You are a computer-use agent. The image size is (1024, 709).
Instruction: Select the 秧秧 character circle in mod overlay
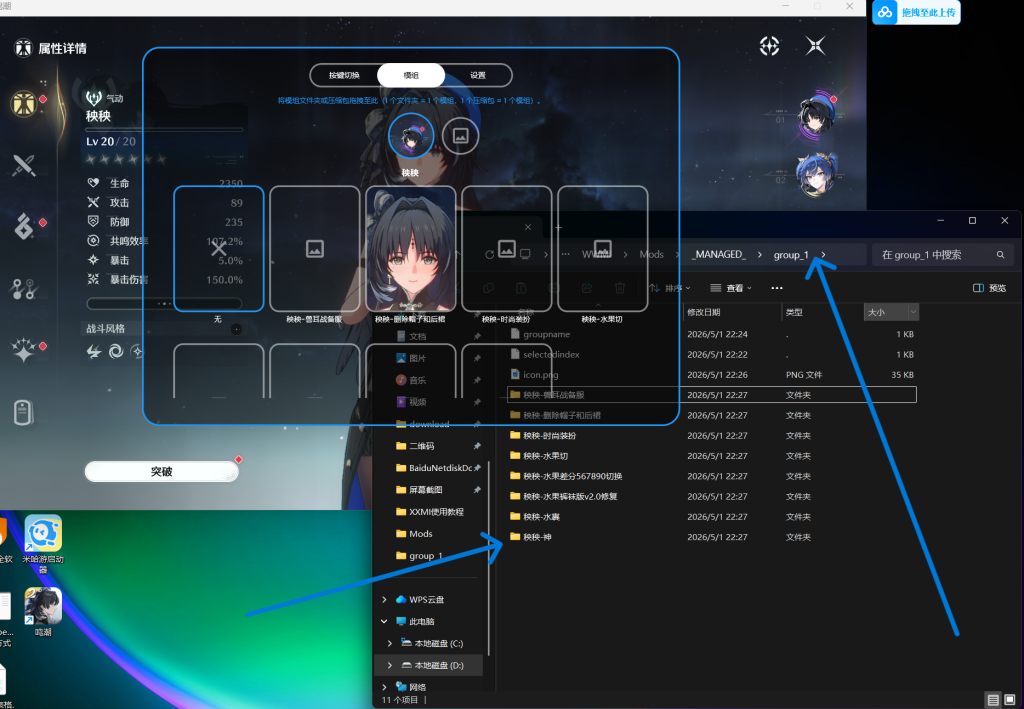[411, 136]
